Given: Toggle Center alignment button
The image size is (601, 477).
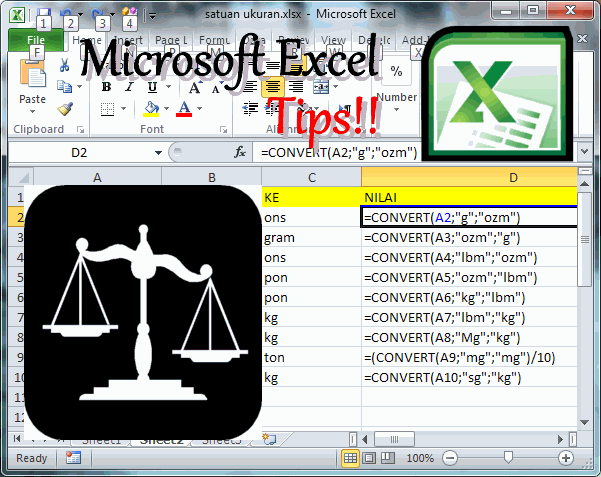Looking at the screenshot, I should [273, 87].
